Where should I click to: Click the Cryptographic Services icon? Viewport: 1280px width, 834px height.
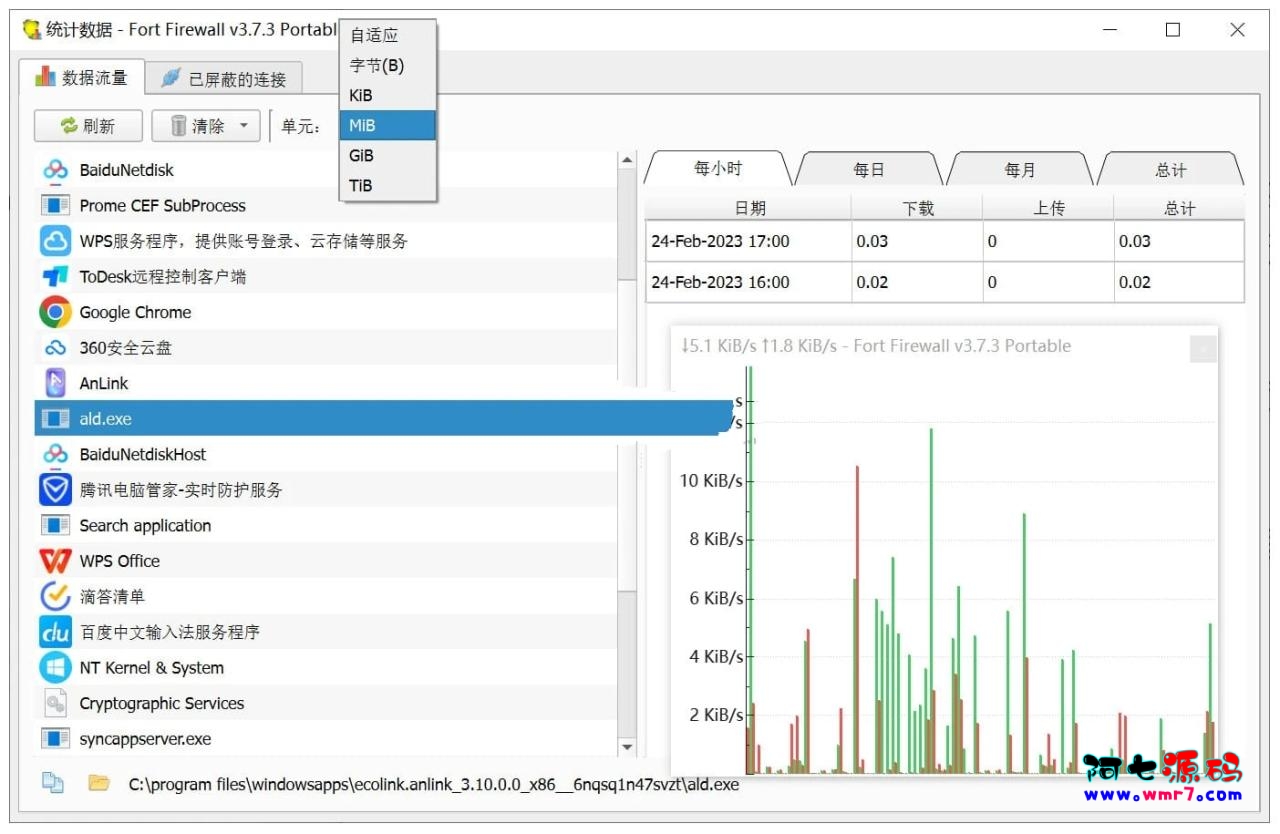click(x=55, y=703)
